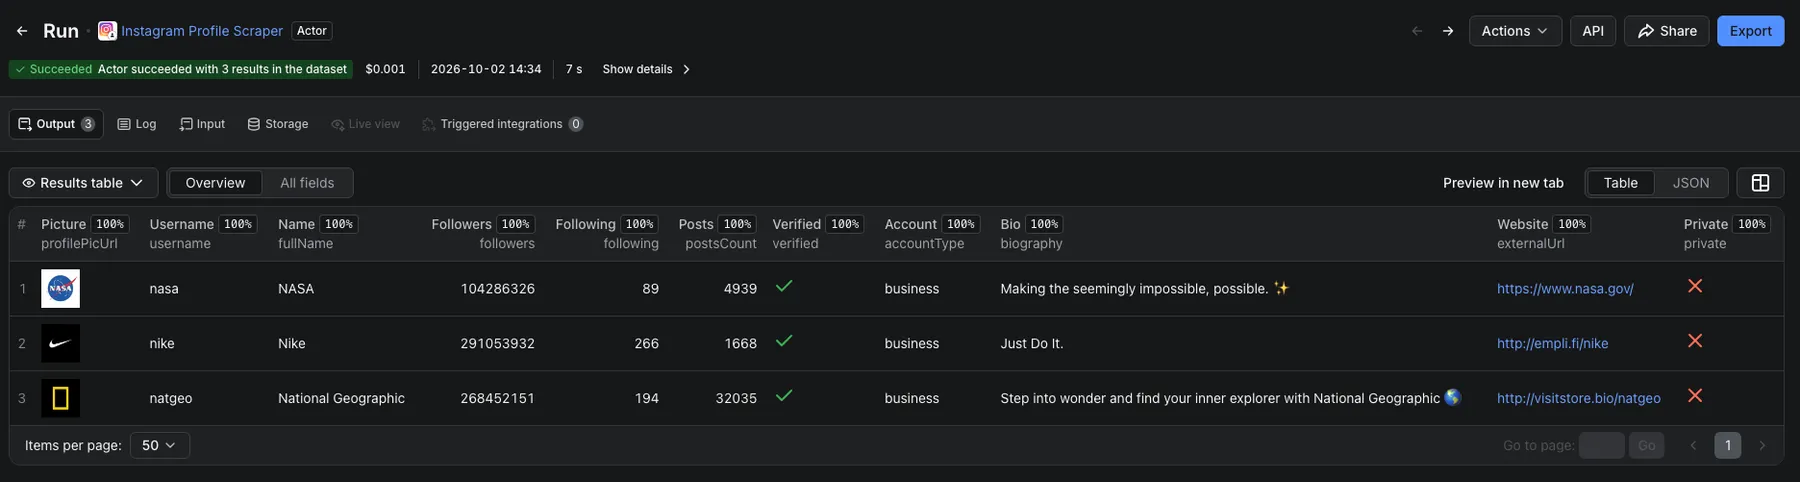Click the follower count 291053932
The width and height of the screenshot is (1800, 482).
tap(497, 343)
